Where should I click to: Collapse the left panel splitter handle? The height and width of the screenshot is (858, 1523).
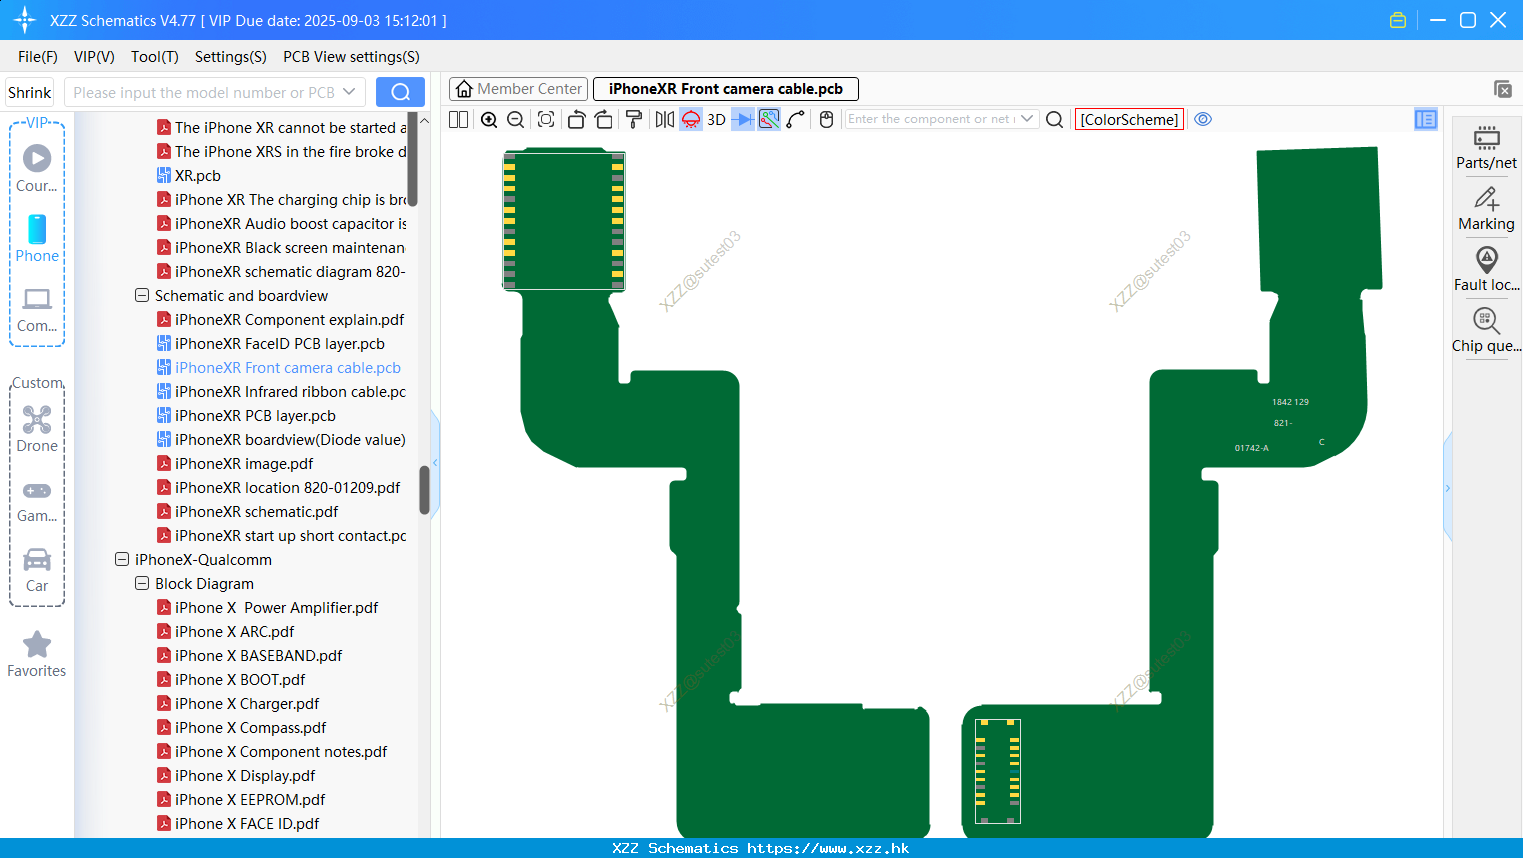tap(435, 463)
